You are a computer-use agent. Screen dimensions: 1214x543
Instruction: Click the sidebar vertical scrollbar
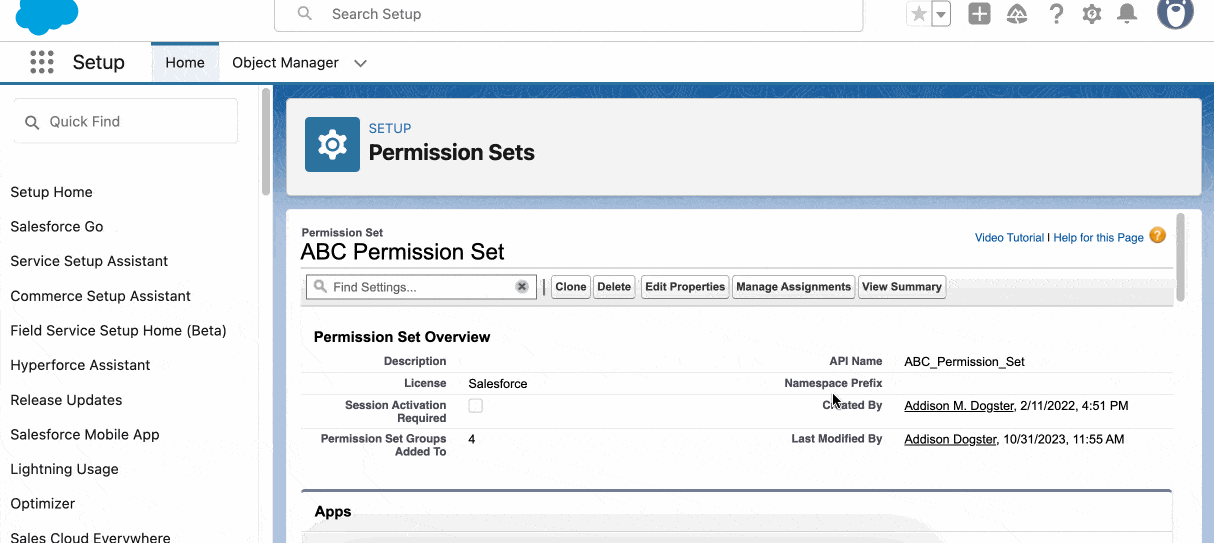[265, 141]
